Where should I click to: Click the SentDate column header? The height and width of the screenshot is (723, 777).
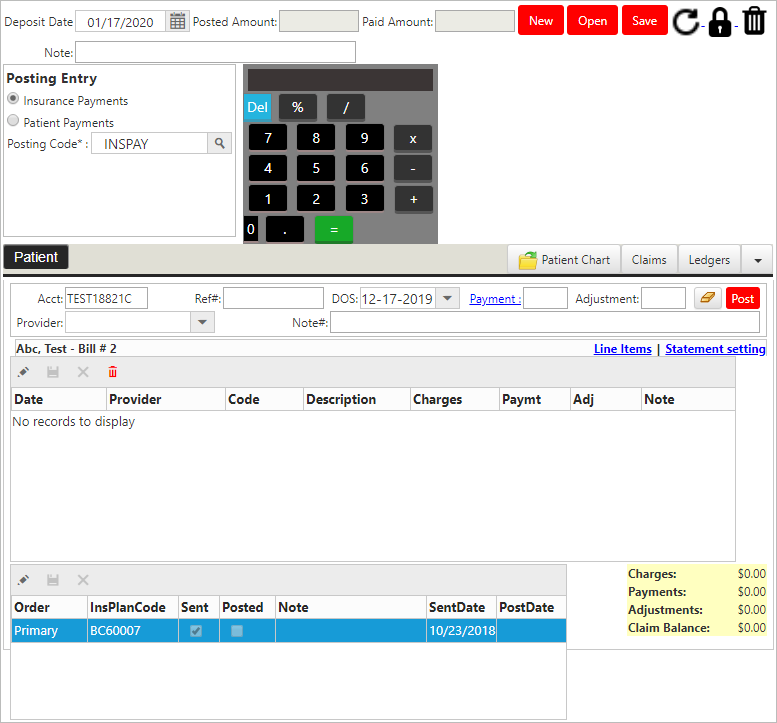click(461, 607)
